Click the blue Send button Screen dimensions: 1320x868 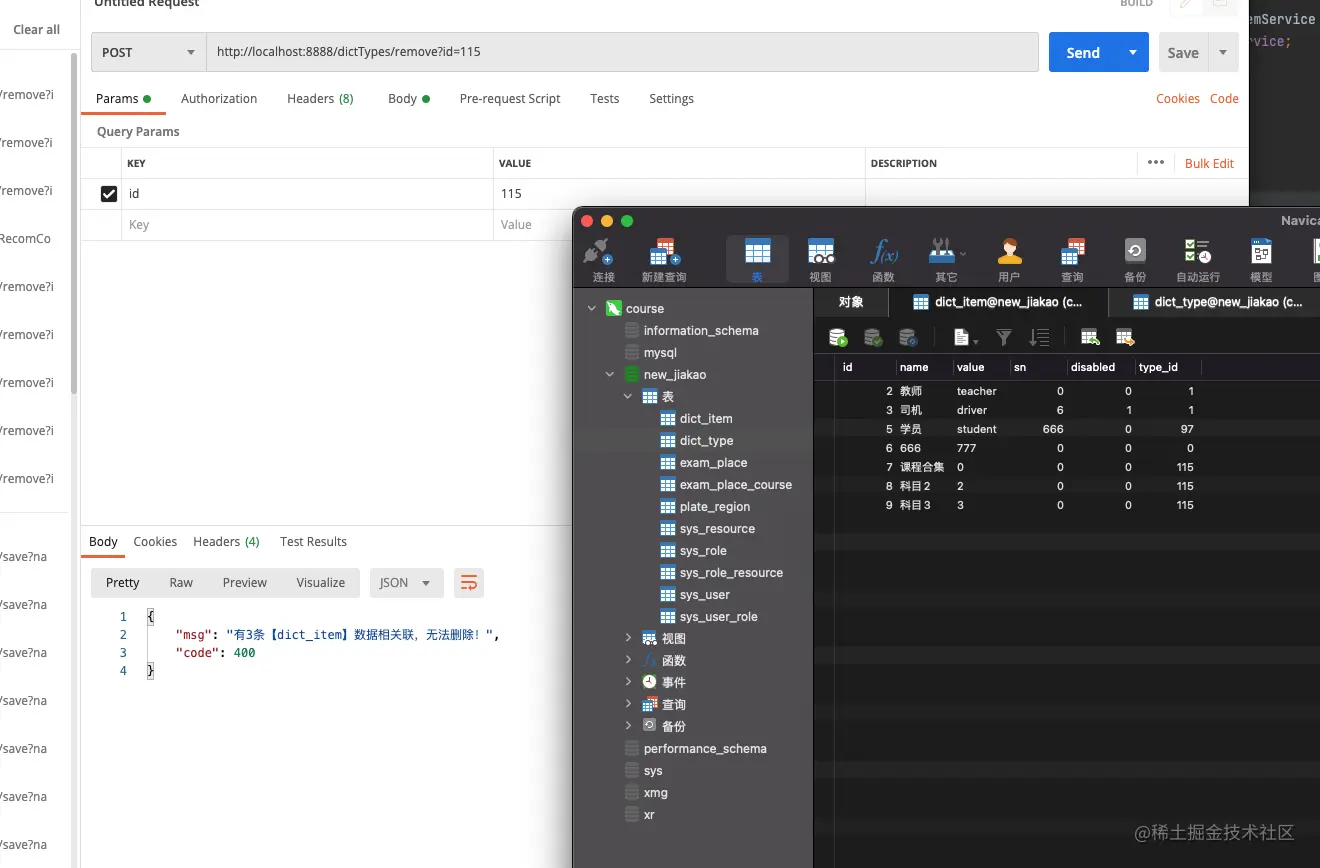point(1083,52)
